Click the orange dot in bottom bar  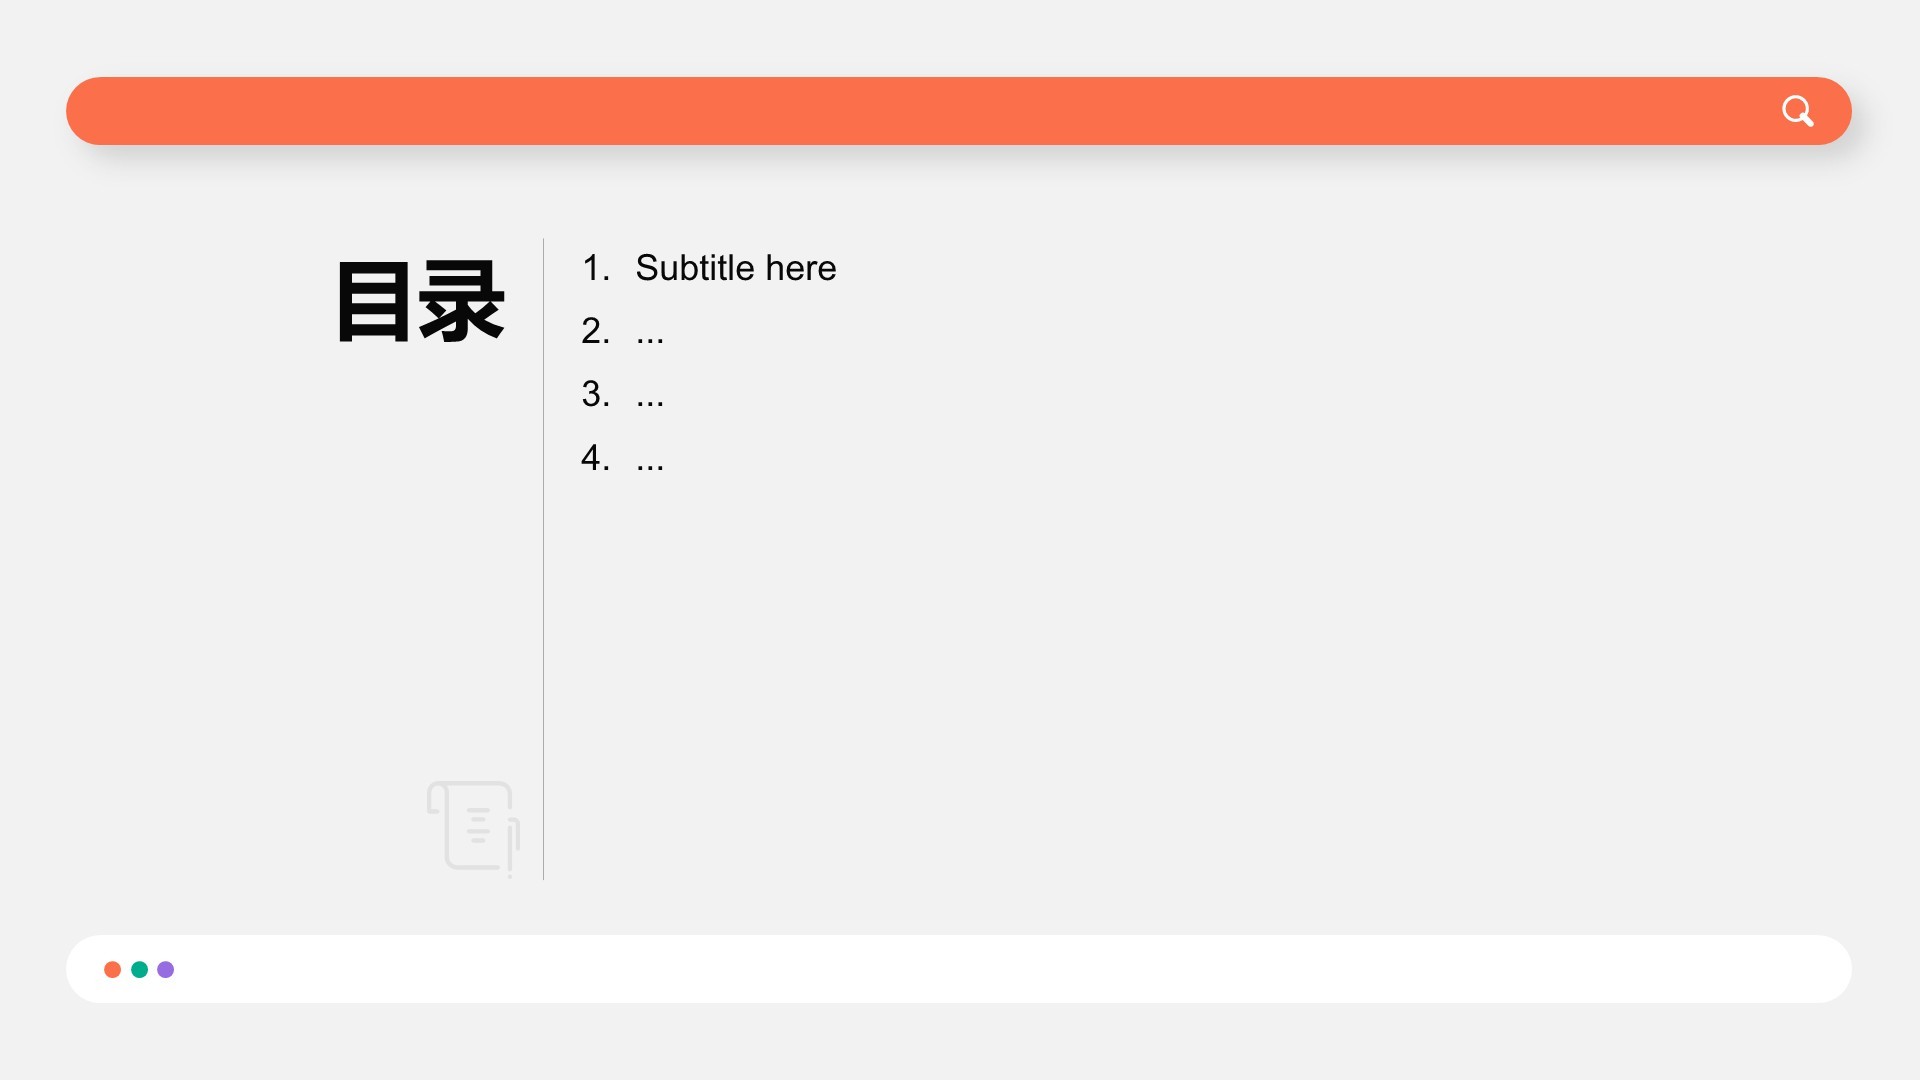tap(113, 969)
